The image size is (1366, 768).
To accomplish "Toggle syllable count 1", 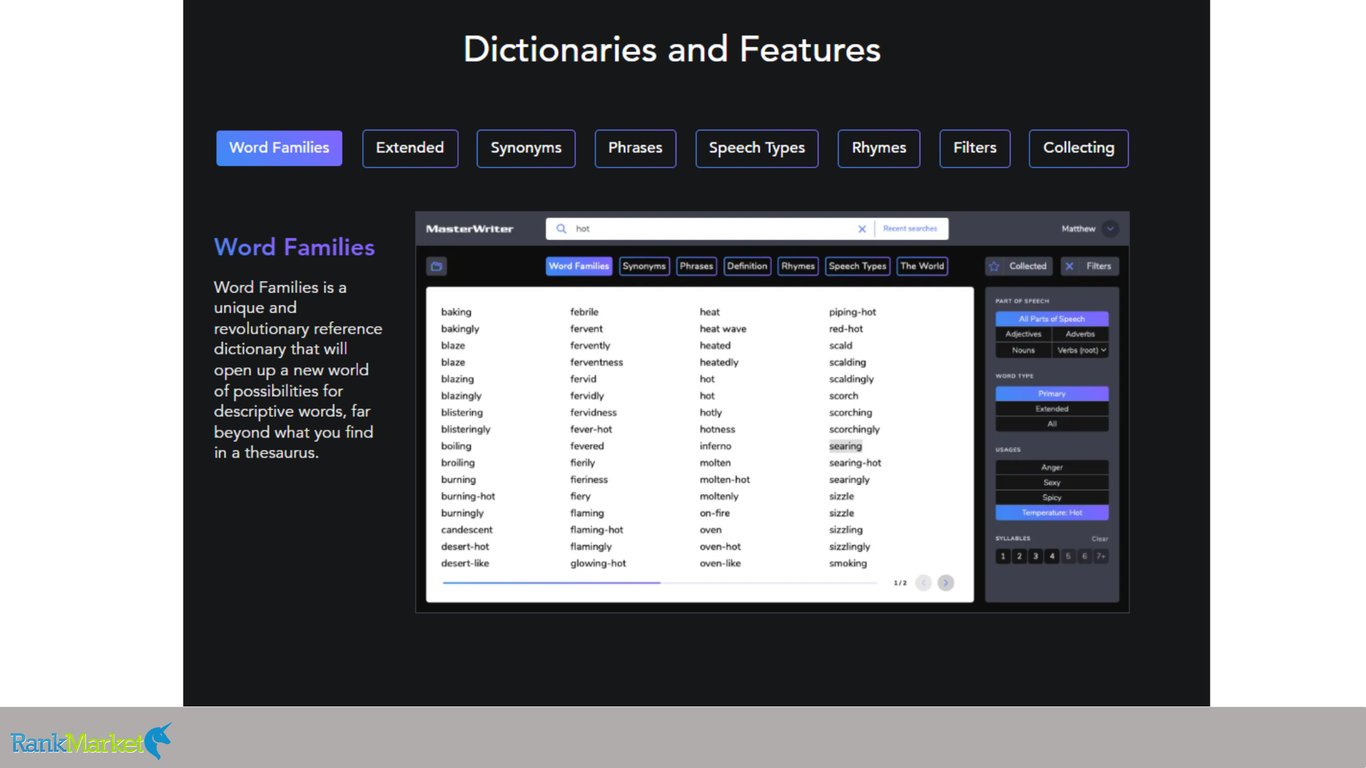I will point(1003,556).
